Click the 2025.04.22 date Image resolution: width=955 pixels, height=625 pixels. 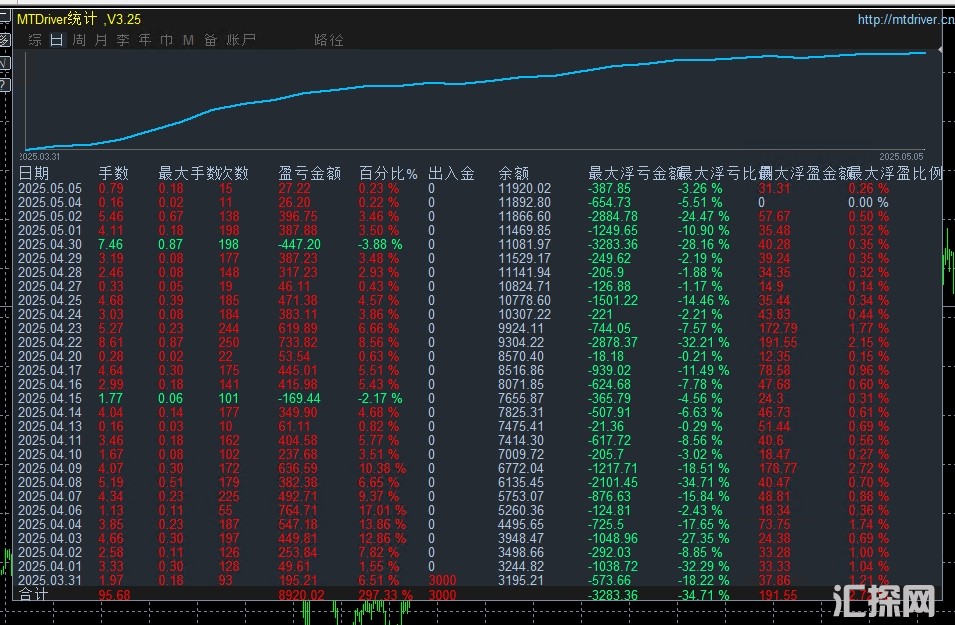50,342
